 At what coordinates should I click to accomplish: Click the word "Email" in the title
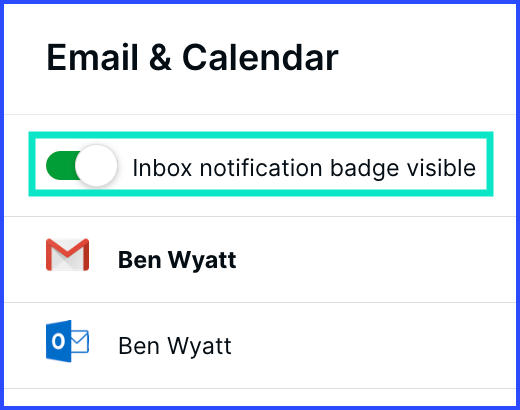92,58
